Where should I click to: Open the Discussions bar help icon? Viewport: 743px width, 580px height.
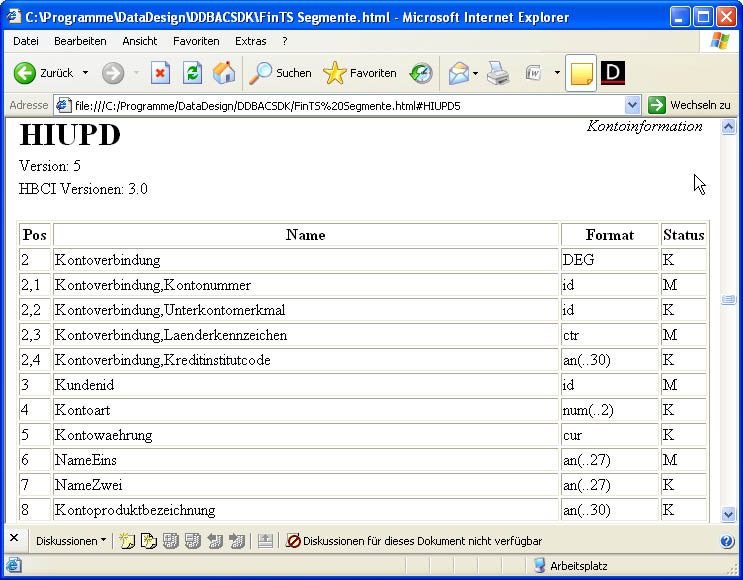(727, 541)
